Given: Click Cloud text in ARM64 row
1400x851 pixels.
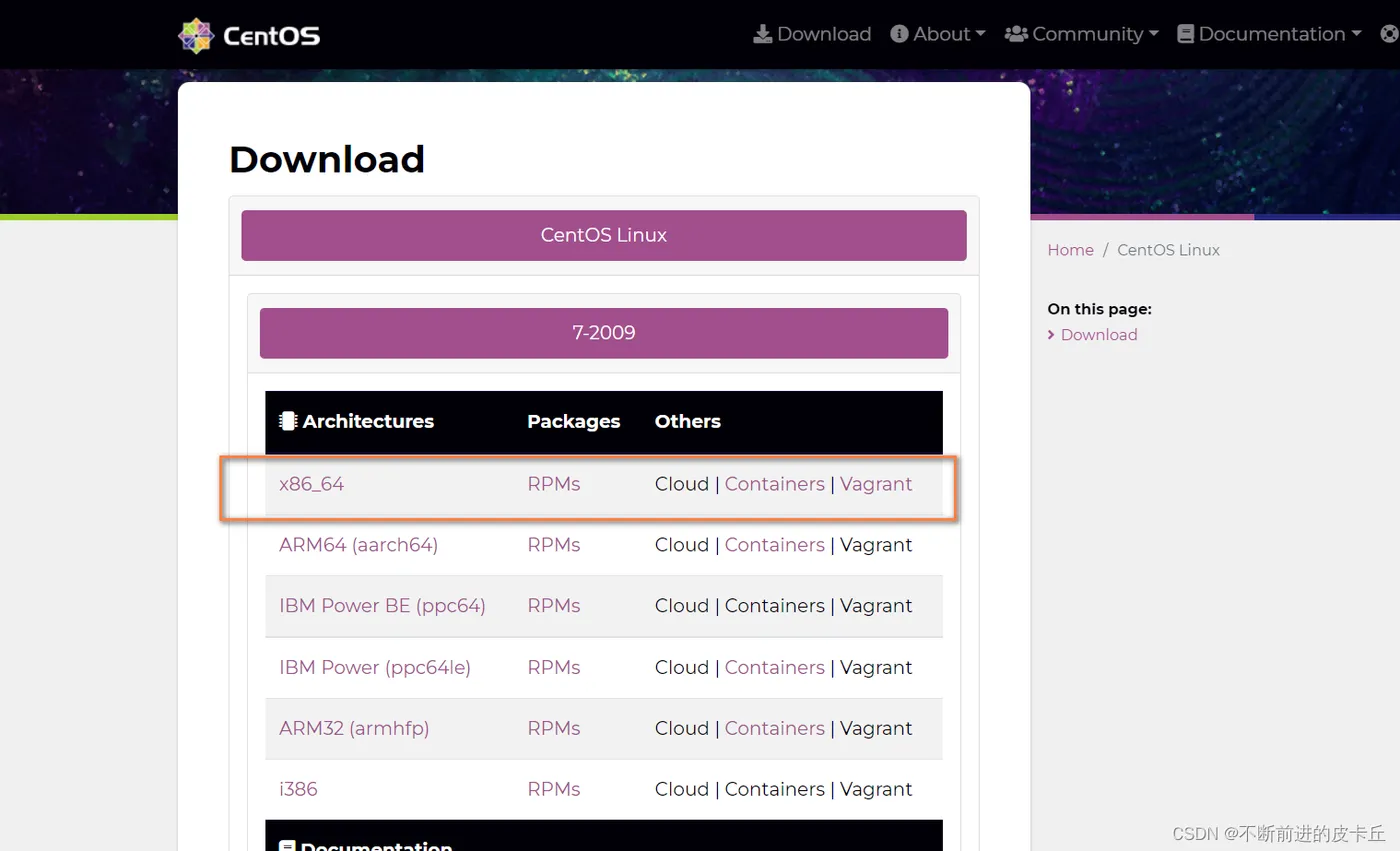Looking at the screenshot, I should pos(682,545).
